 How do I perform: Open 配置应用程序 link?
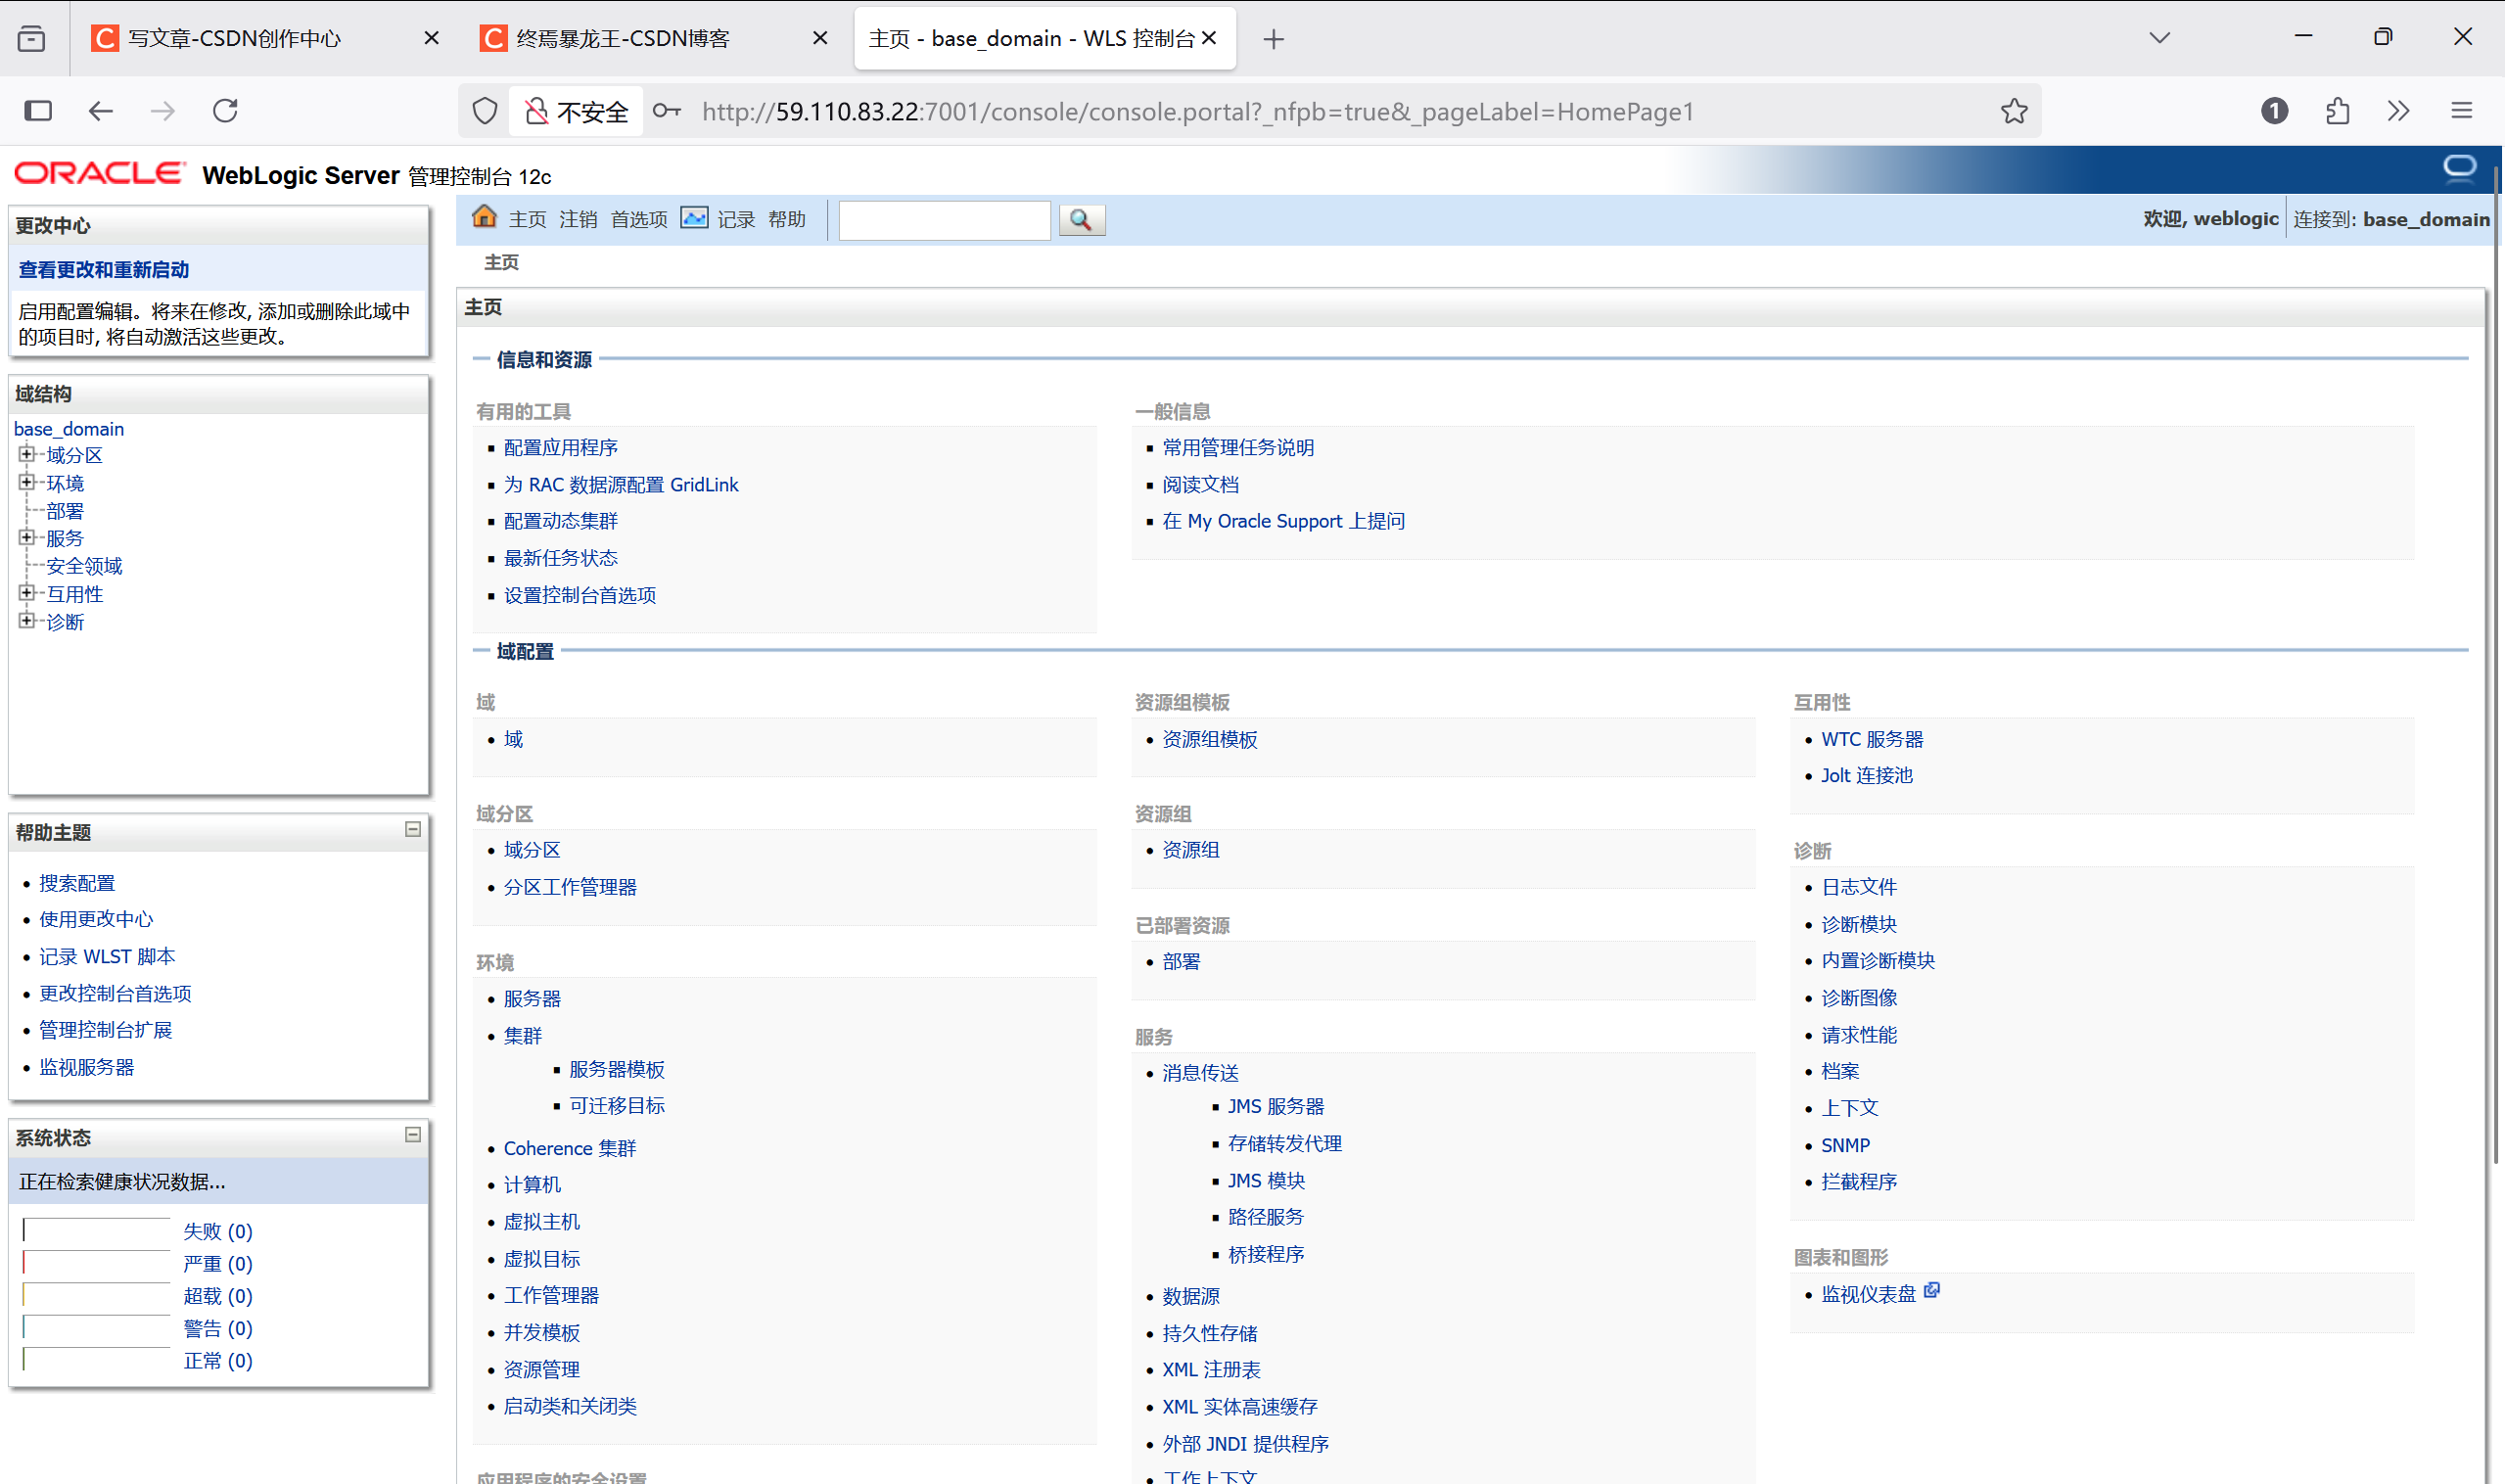point(561,448)
